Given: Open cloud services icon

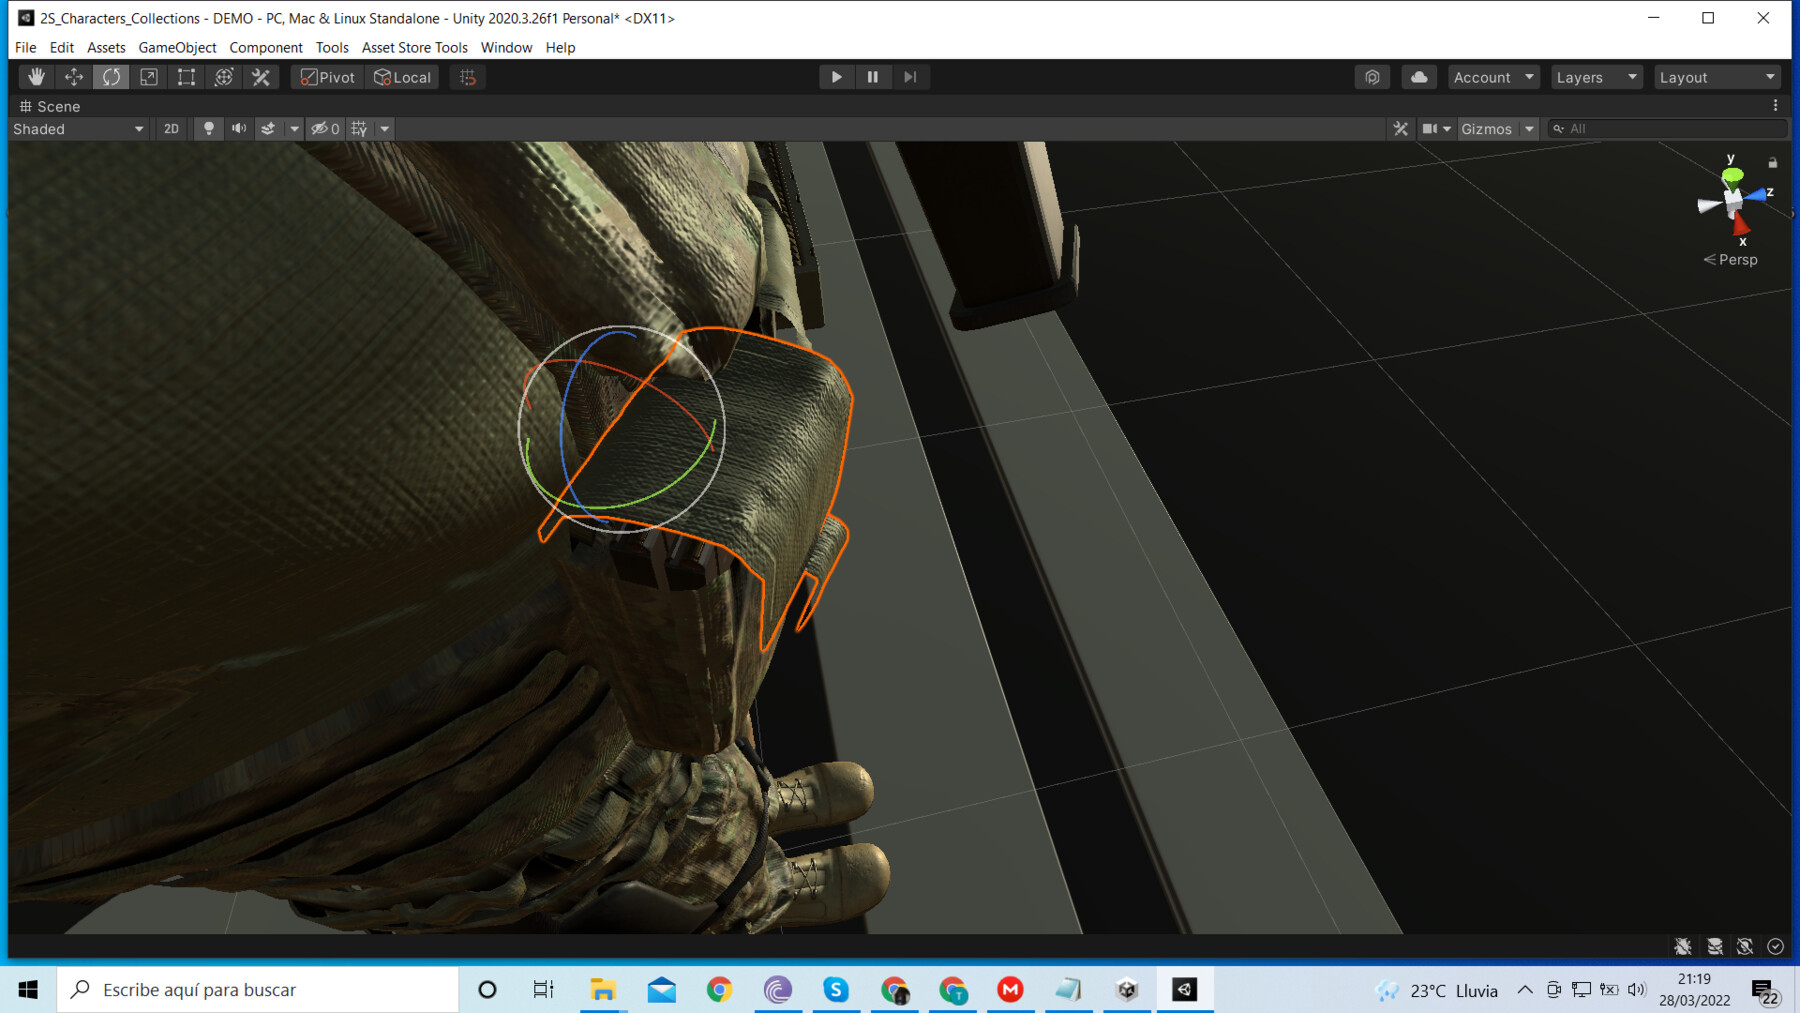Looking at the screenshot, I should 1419,77.
